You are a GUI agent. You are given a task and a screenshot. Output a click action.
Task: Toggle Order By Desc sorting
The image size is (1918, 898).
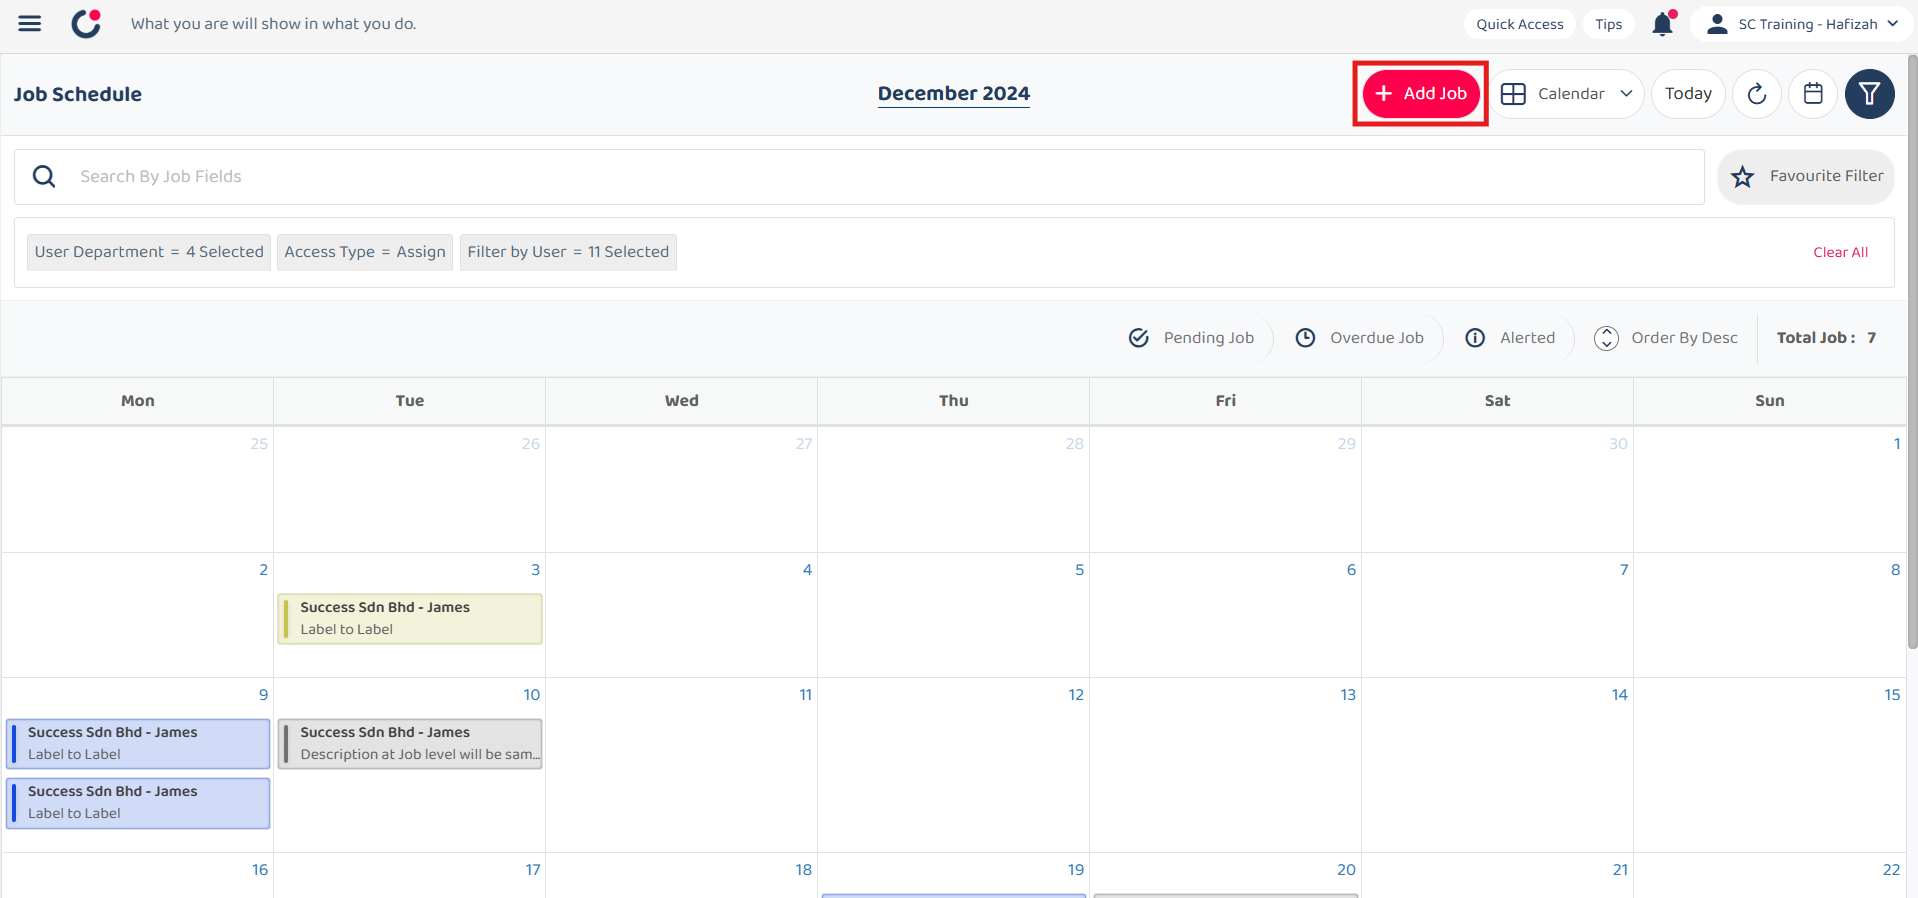1666,338
